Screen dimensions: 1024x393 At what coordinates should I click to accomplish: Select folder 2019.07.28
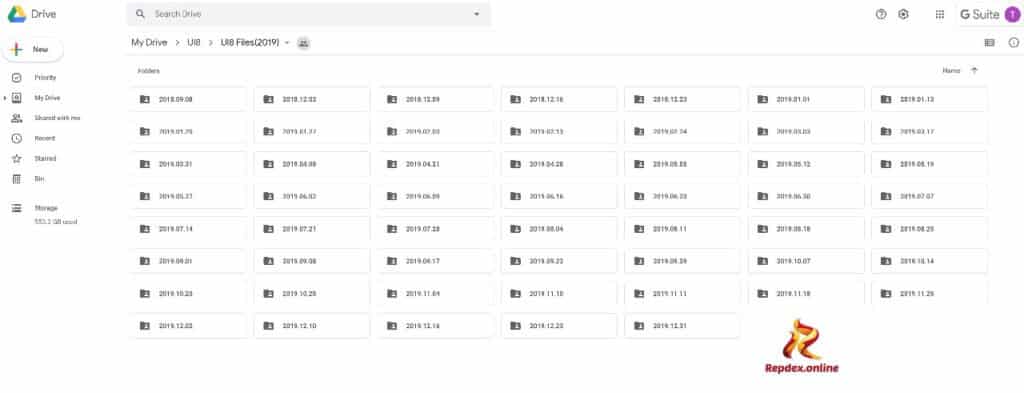(x=435, y=229)
